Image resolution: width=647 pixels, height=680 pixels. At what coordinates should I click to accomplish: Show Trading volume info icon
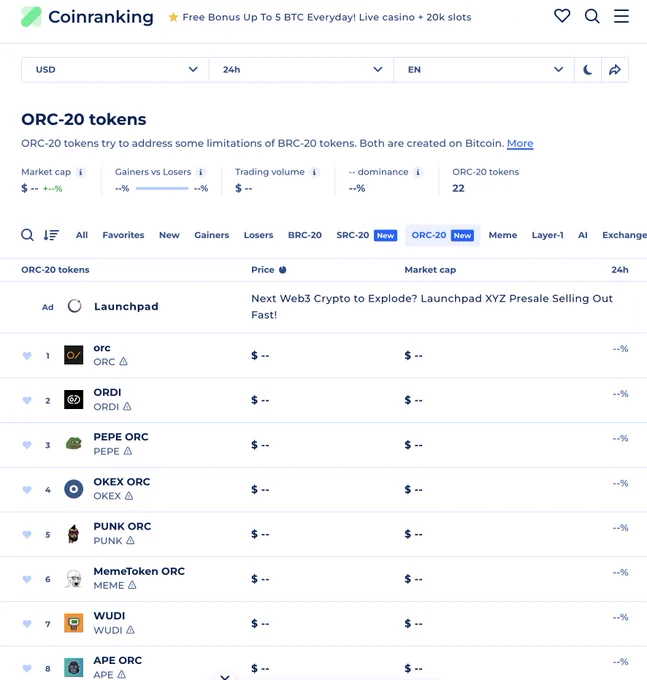(314, 172)
